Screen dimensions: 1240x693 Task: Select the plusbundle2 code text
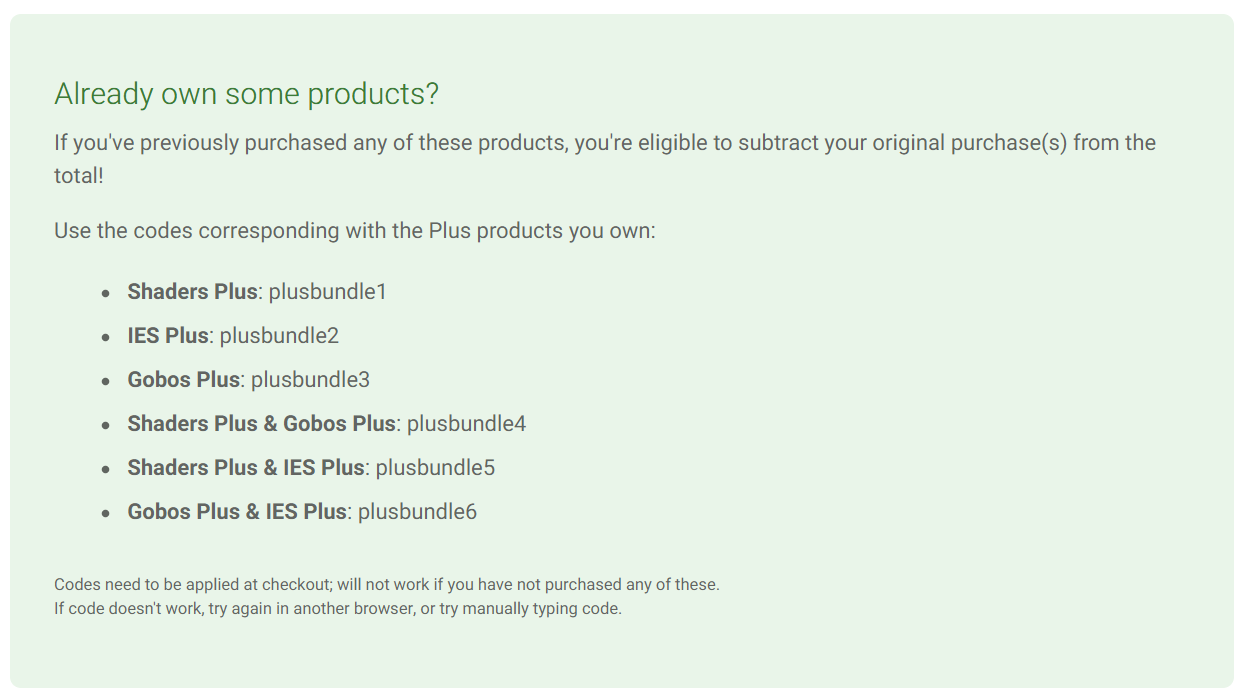(280, 336)
